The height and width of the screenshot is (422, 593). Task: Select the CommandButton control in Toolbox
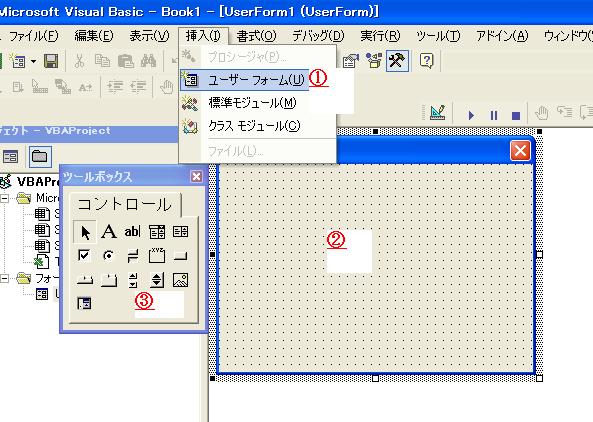pos(180,256)
